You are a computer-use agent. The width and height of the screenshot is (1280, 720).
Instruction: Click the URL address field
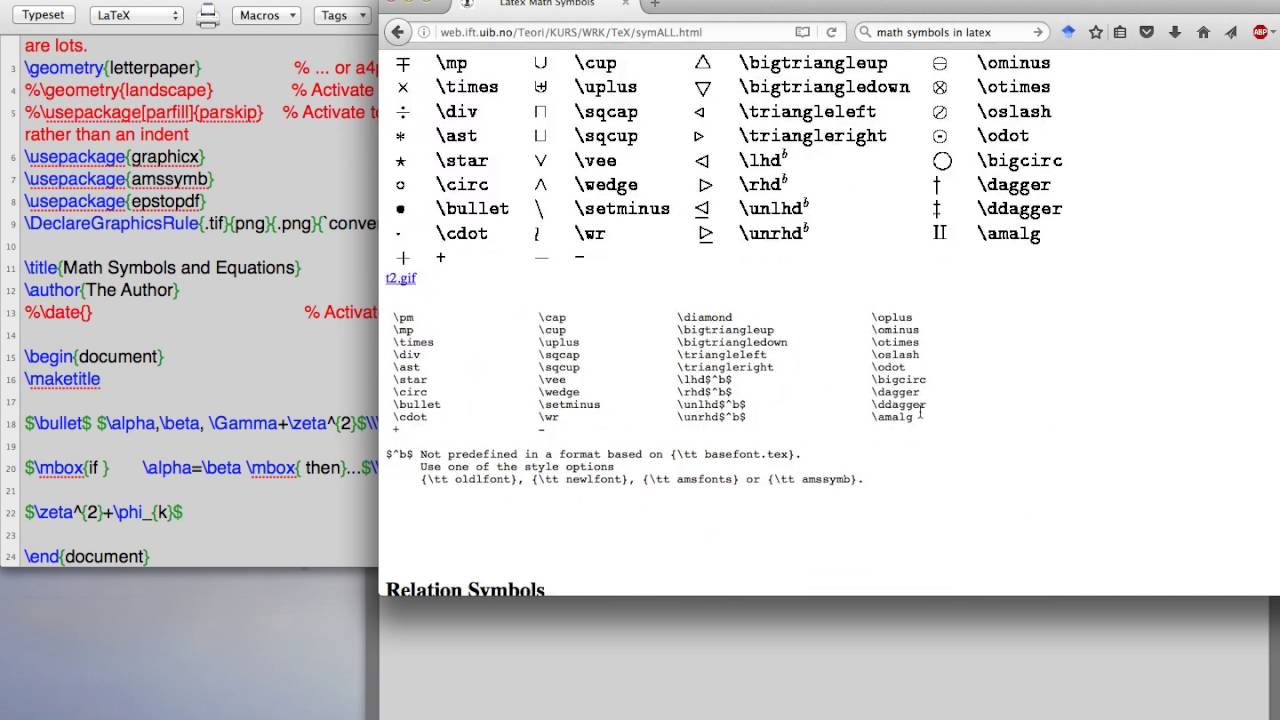(610, 32)
